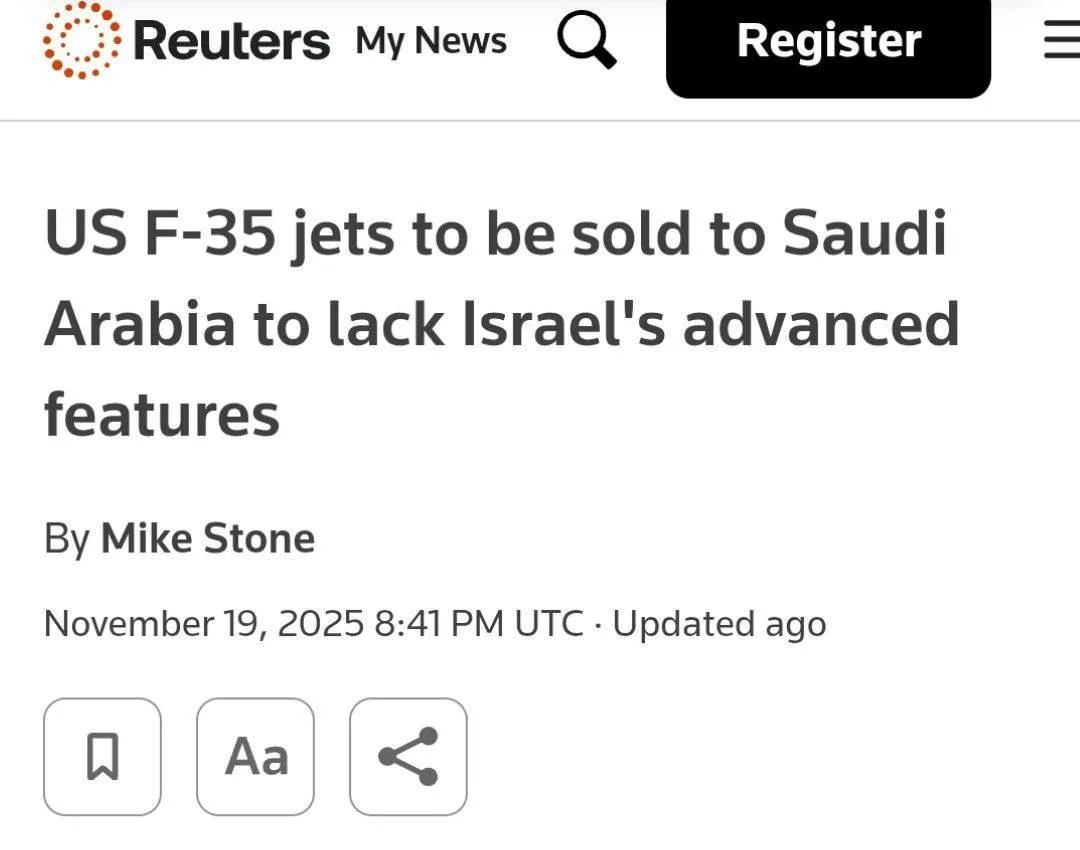
Task: Open text size options via the Aa icon
Action: tap(255, 757)
